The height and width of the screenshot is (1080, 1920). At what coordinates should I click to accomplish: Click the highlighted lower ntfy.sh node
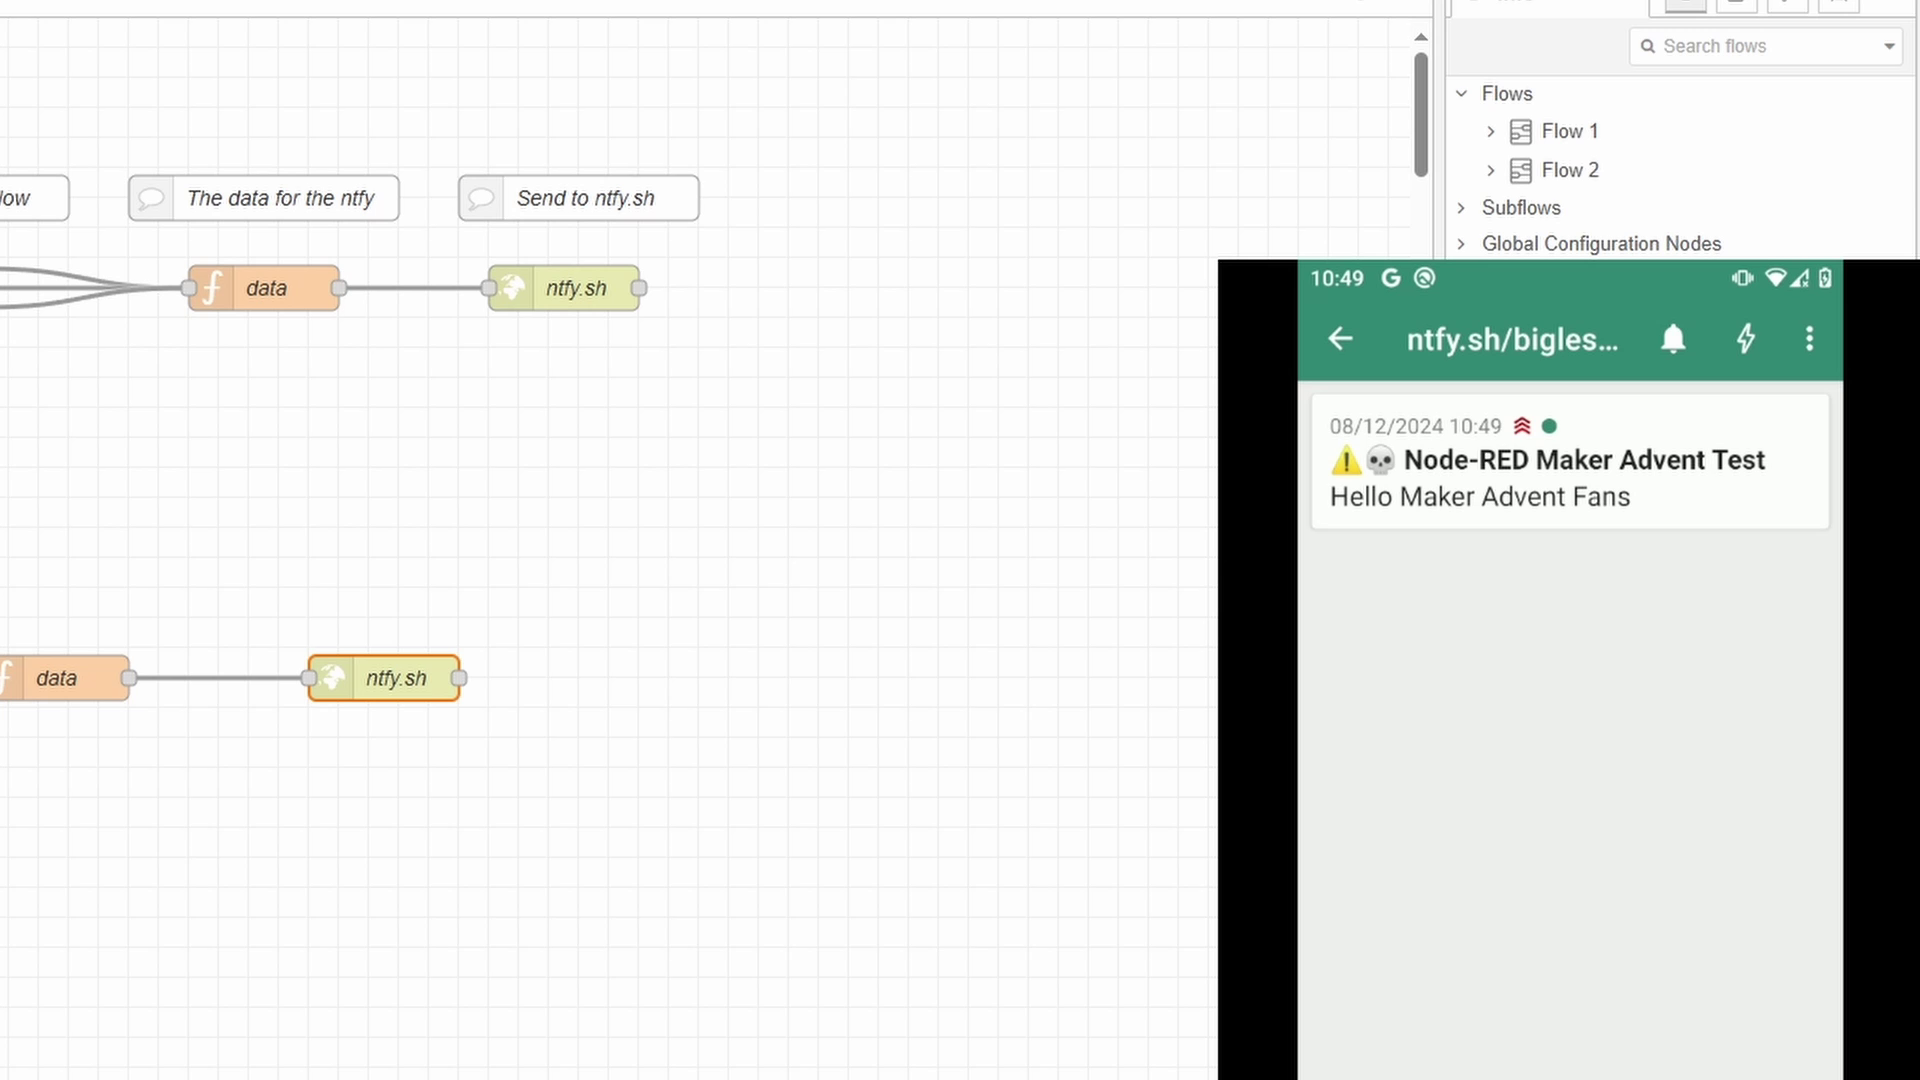pyautogui.click(x=384, y=678)
